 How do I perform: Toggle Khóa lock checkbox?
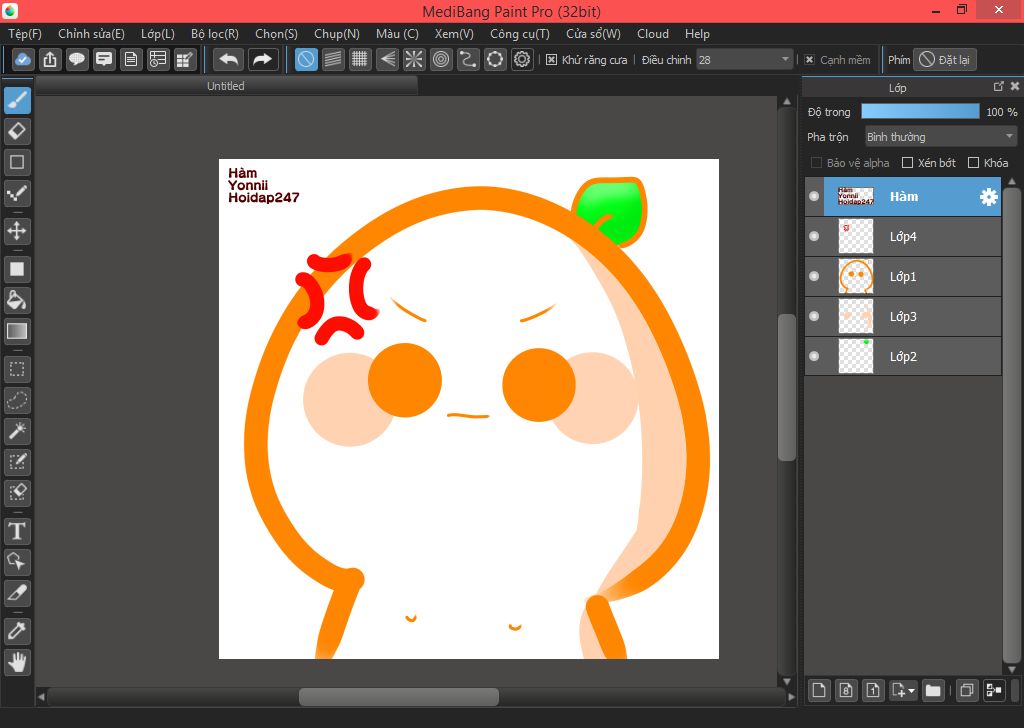[x=973, y=163]
